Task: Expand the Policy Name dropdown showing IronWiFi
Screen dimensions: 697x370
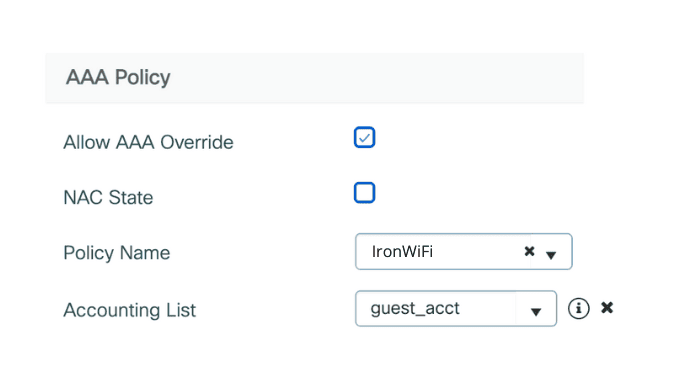Action: [464, 252]
